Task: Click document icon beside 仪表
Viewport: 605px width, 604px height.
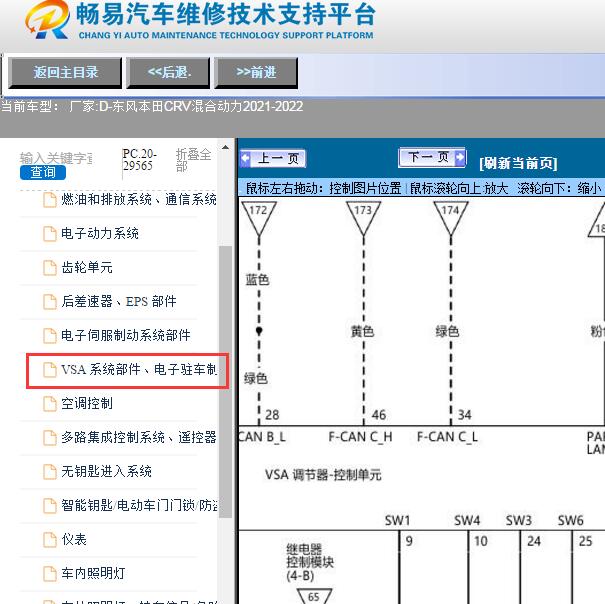Action: [49, 540]
